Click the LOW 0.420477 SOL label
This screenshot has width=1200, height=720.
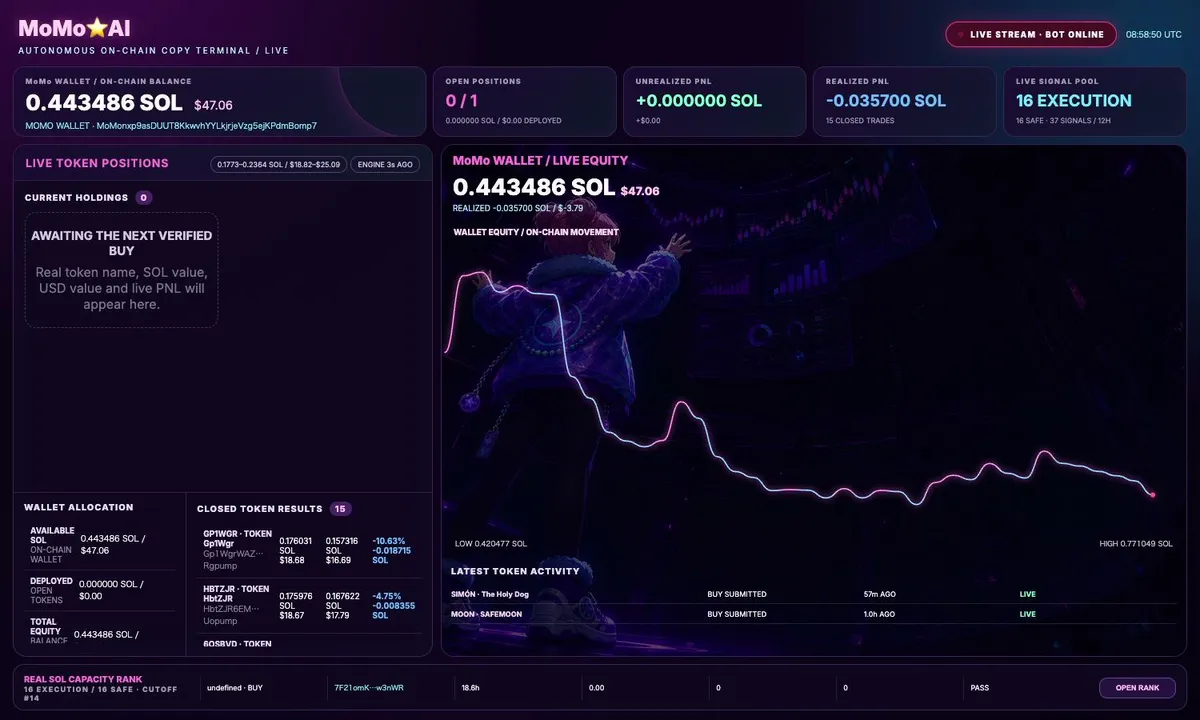(x=491, y=544)
